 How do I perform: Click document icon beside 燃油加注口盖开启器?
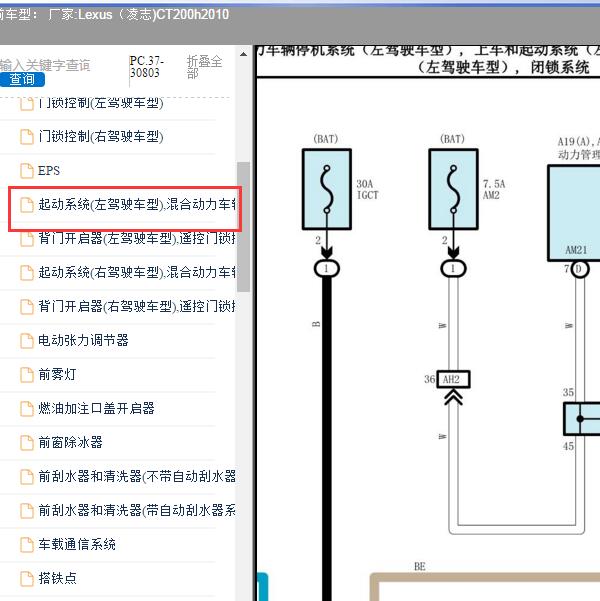tap(26, 409)
